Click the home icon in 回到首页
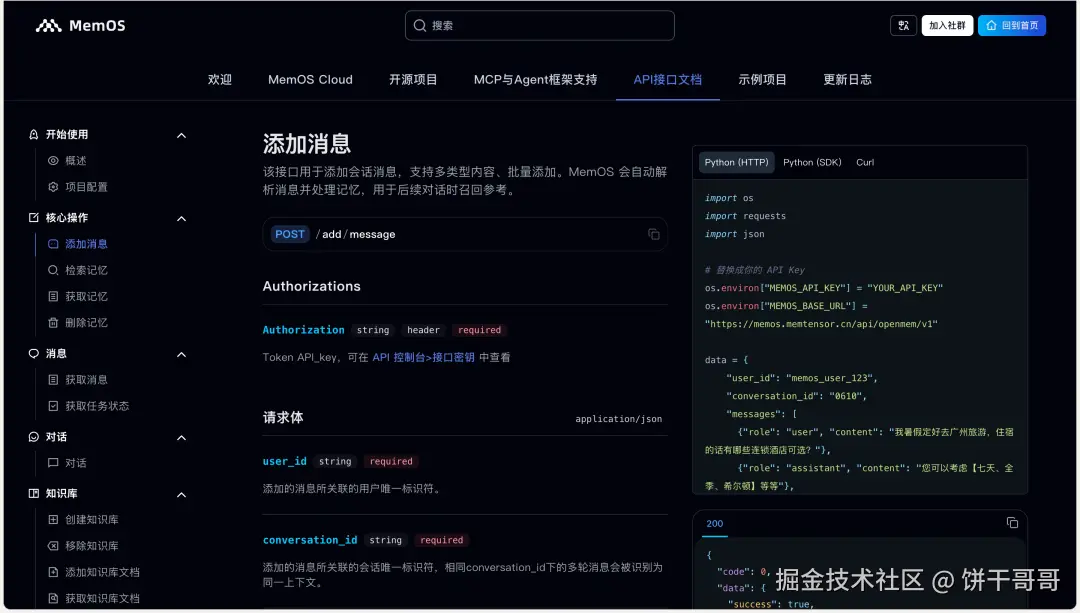The image size is (1080, 613). pos(991,25)
